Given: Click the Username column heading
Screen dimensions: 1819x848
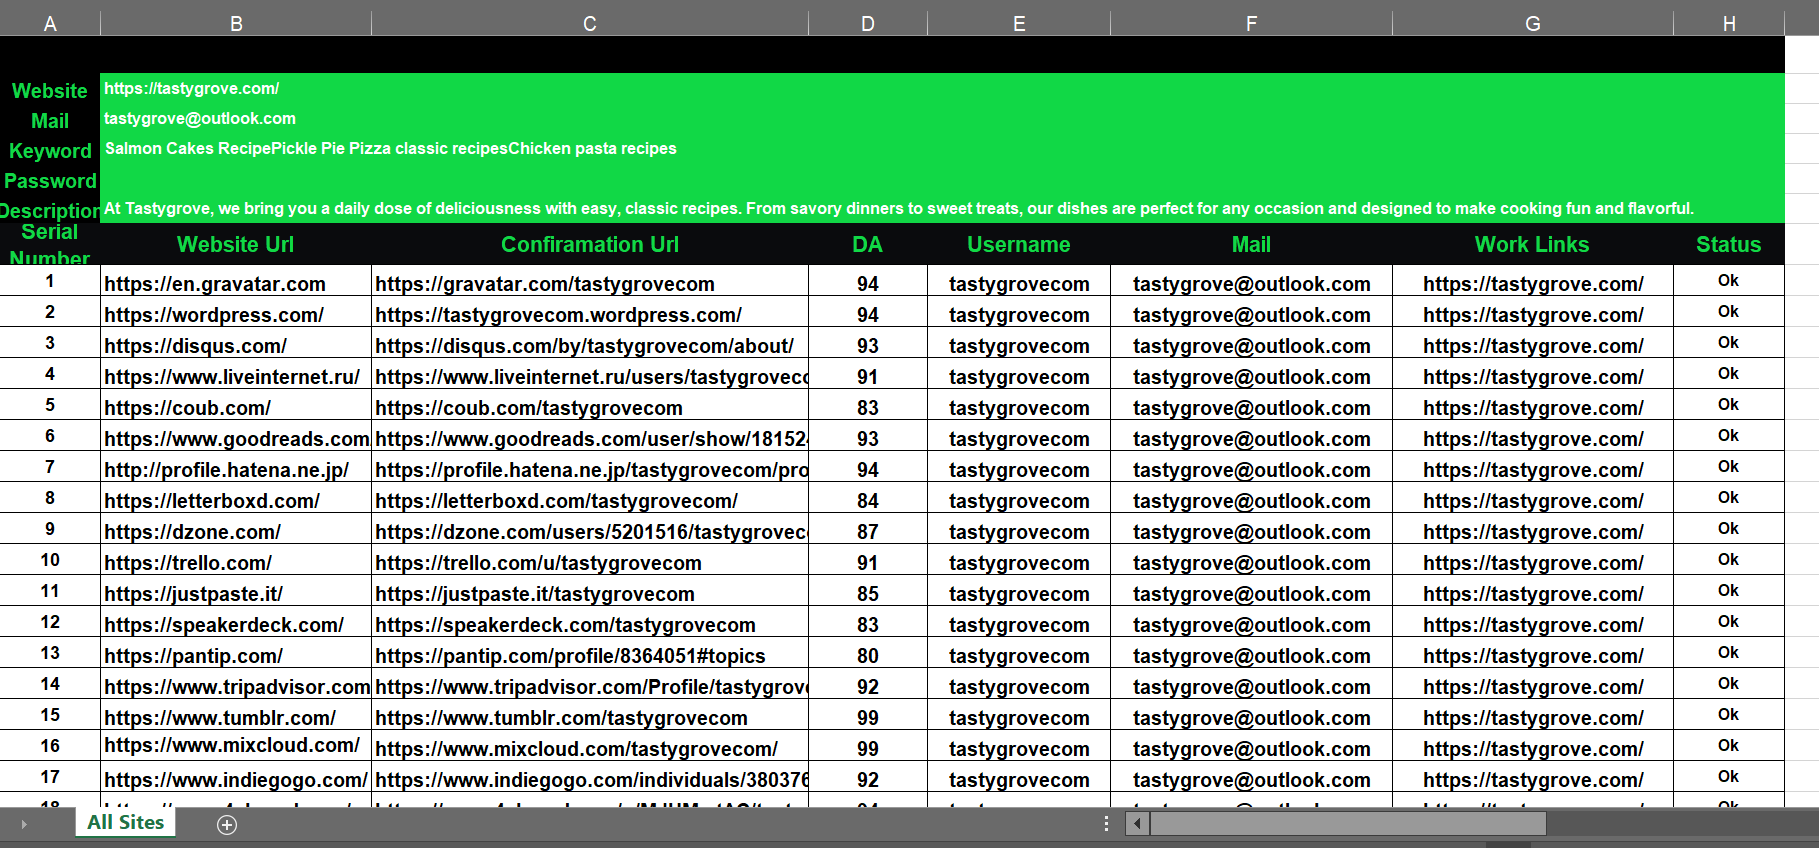Looking at the screenshot, I should pos(1019,244).
